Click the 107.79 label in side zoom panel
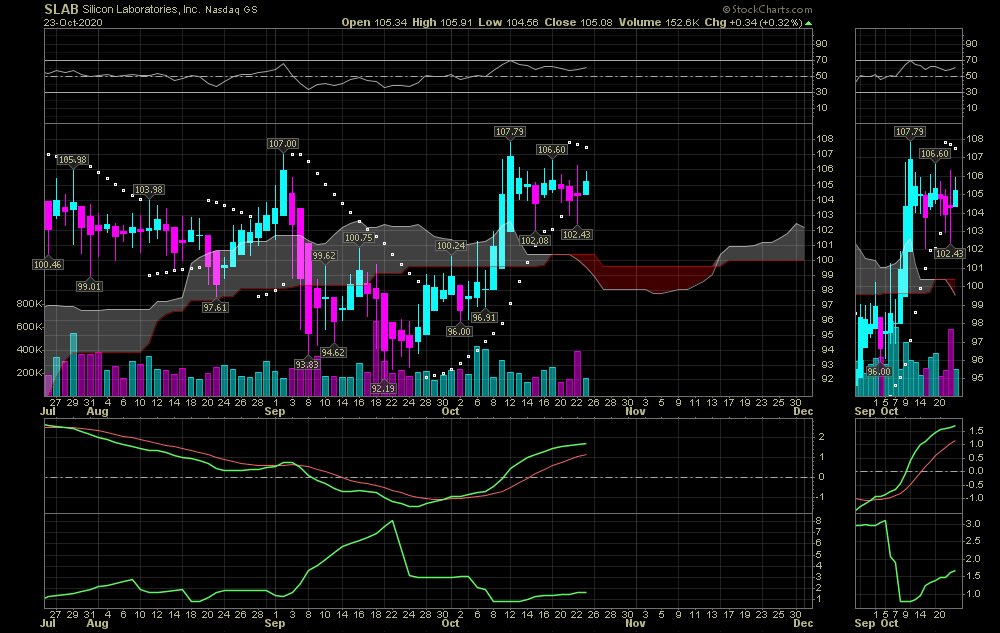The height and width of the screenshot is (633, 1000). pyautogui.click(x=909, y=131)
